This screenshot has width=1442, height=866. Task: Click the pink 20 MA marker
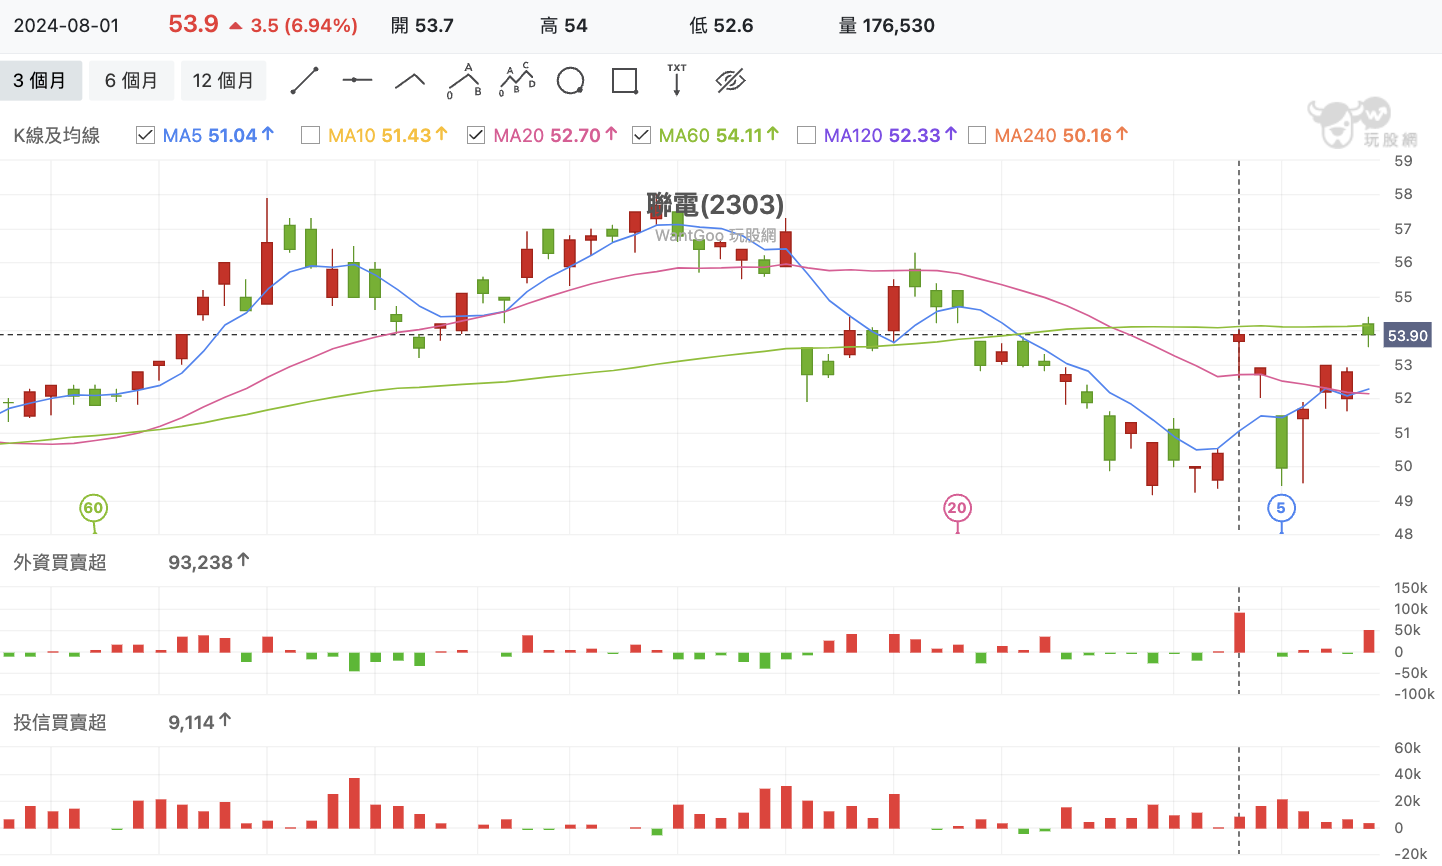coord(957,508)
